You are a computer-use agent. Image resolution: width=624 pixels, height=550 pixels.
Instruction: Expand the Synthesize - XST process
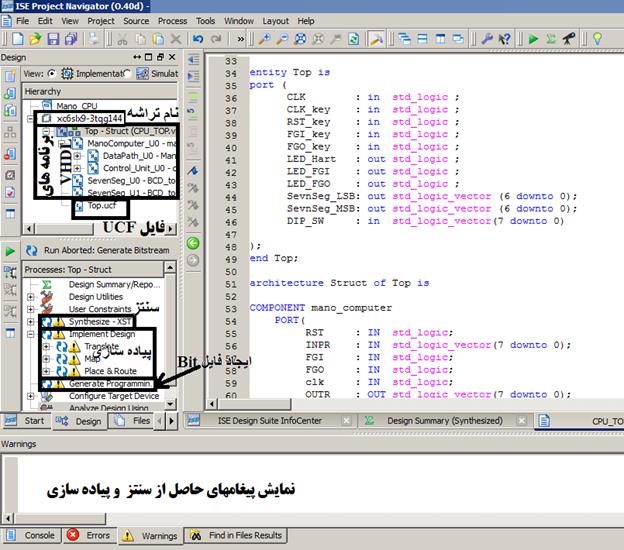click(31, 322)
